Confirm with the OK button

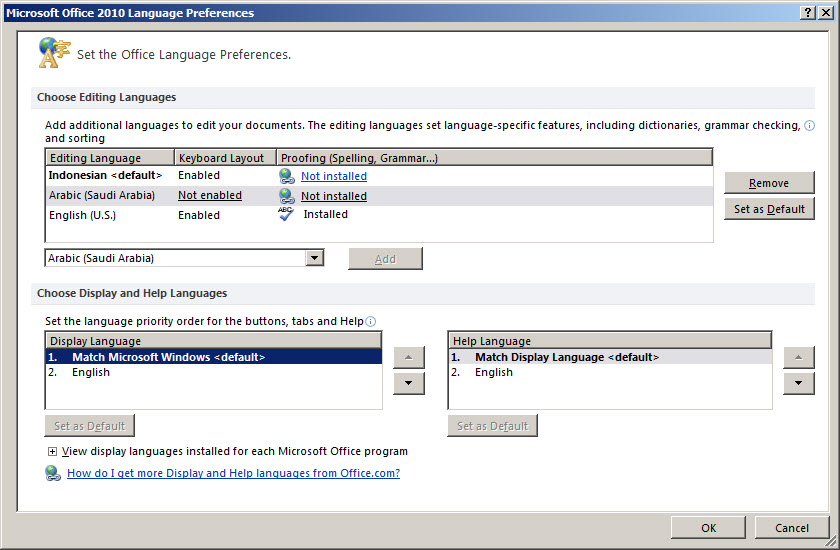(708, 528)
